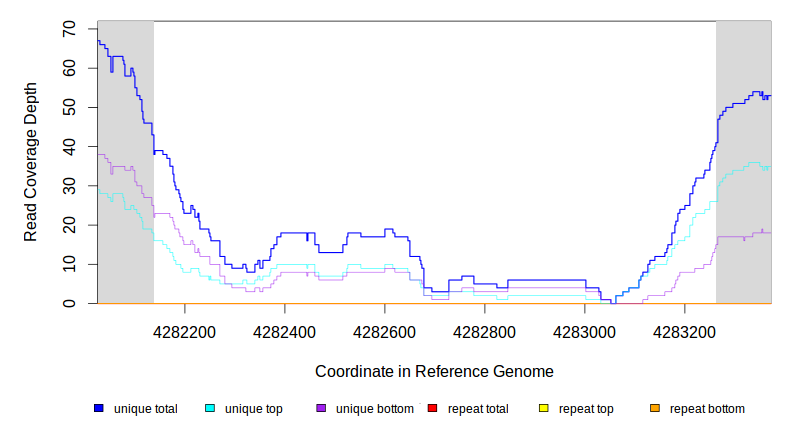The height and width of the screenshot is (432, 792).
Task: Click 'Coordinate in Reference Genome' axis title
Action: [x=434, y=371]
